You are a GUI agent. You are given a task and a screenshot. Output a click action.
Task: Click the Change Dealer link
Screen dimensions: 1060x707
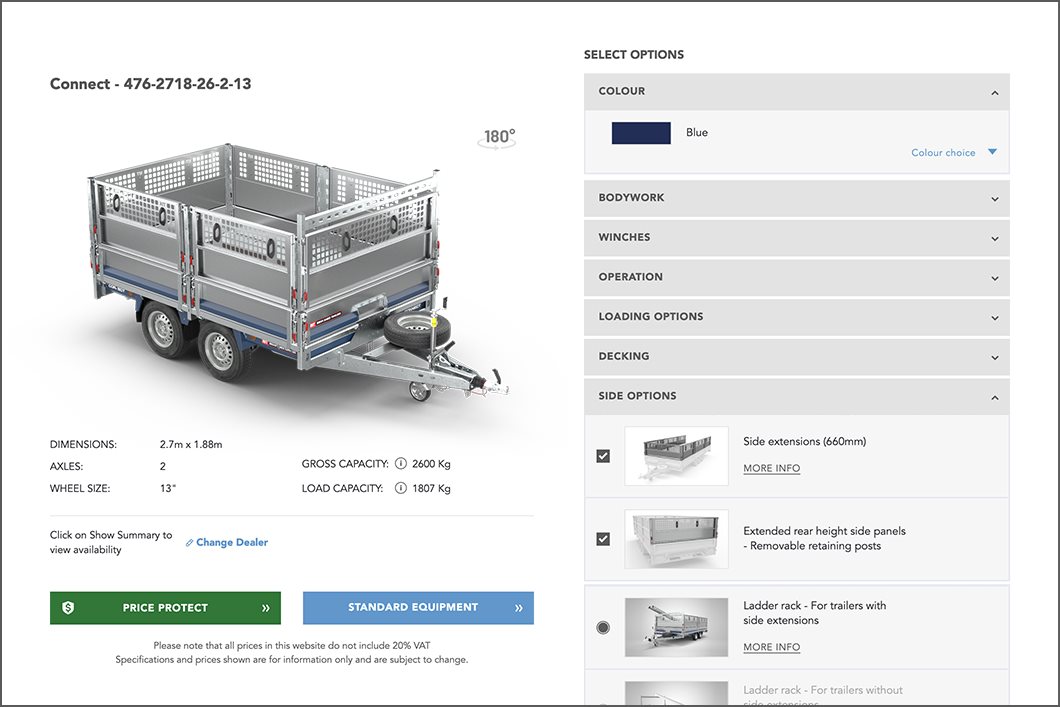(232, 542)
